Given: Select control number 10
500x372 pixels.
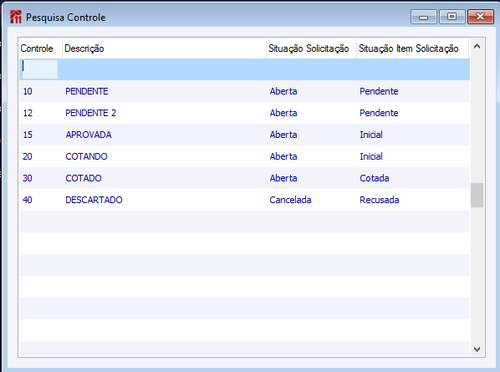Looking at the screenshot, I should click(x=28, y=91).
